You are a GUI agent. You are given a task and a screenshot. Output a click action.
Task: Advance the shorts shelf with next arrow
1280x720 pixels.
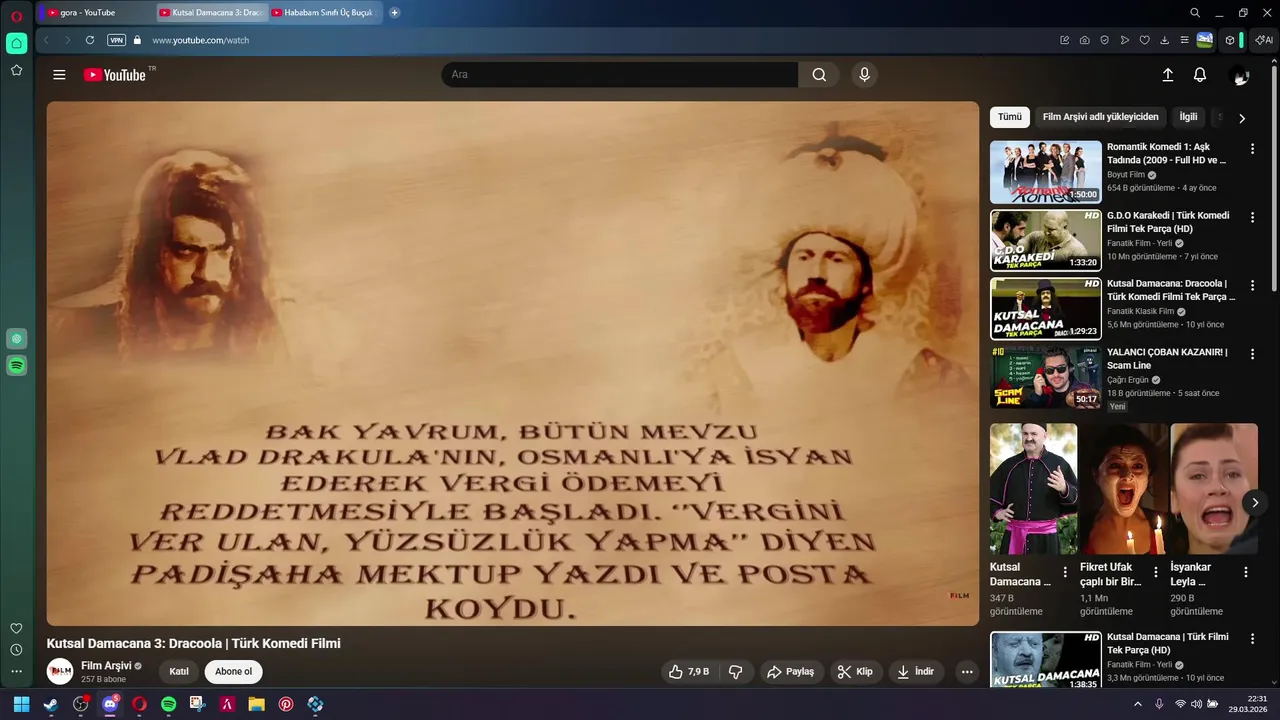coord(1255,503)
